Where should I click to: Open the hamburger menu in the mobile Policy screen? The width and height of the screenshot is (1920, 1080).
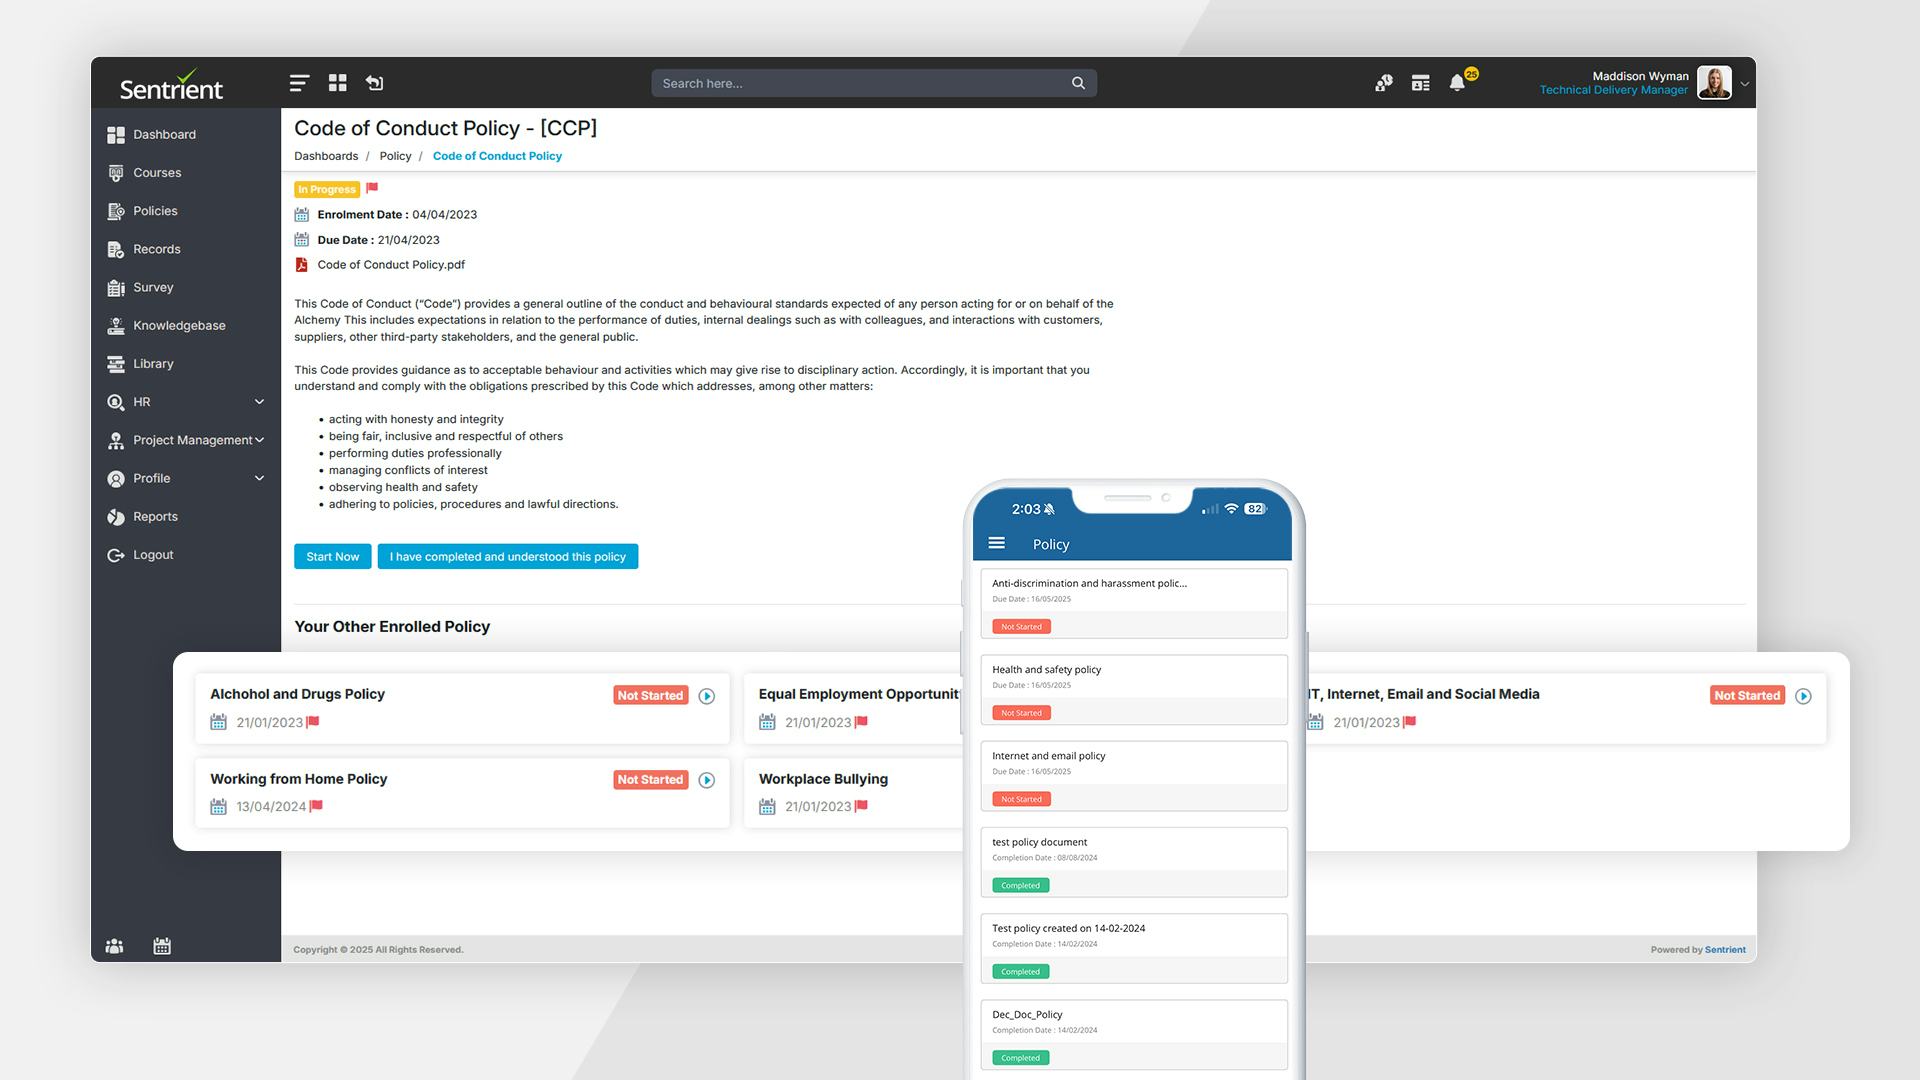997,542
